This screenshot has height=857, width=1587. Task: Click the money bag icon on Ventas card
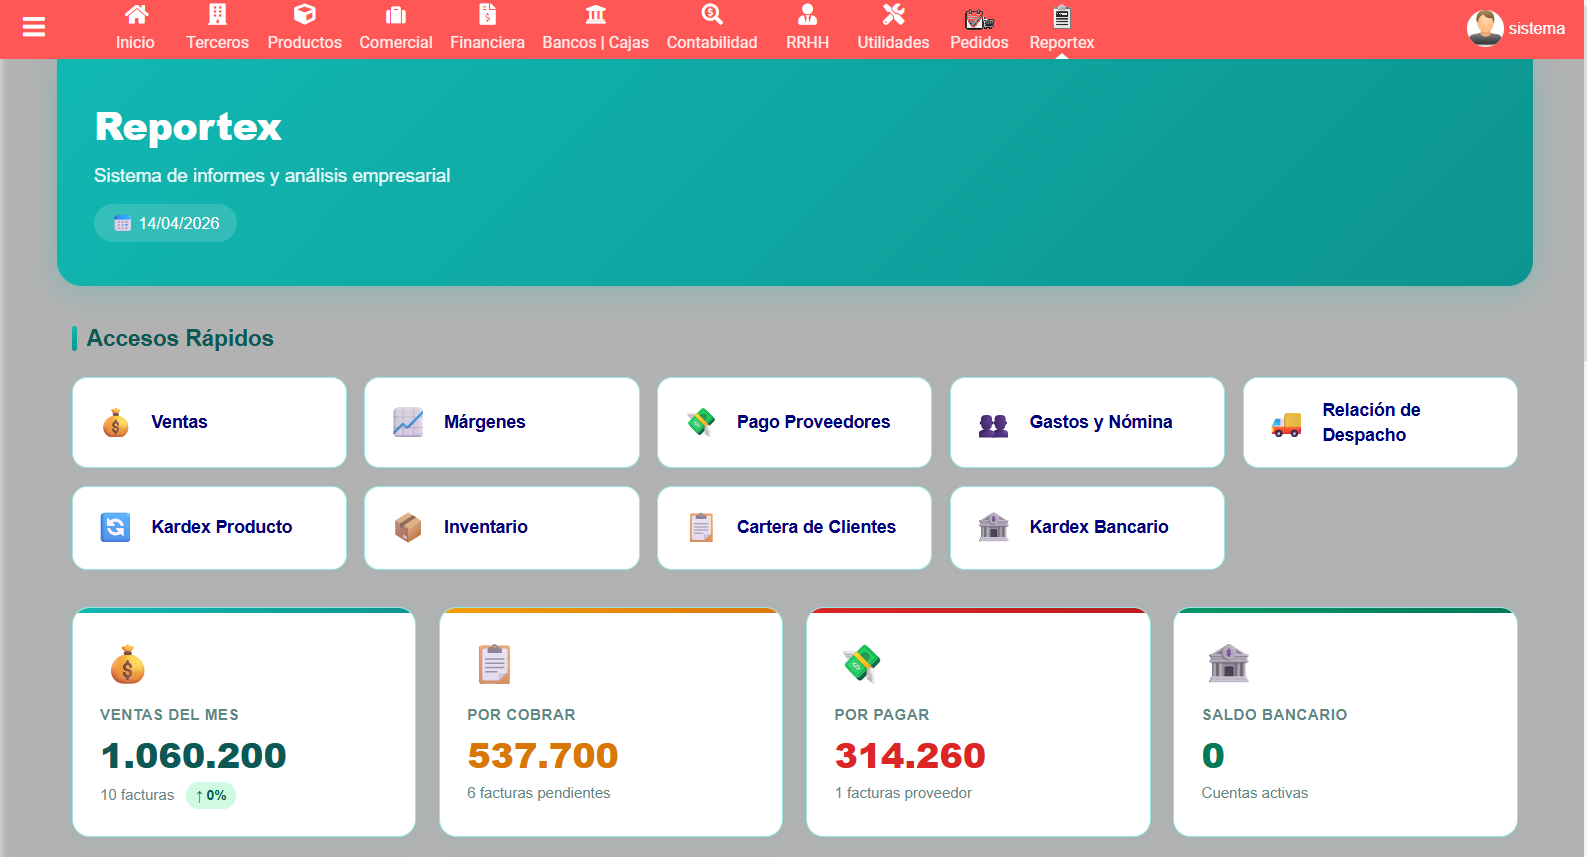coord(116,423)
